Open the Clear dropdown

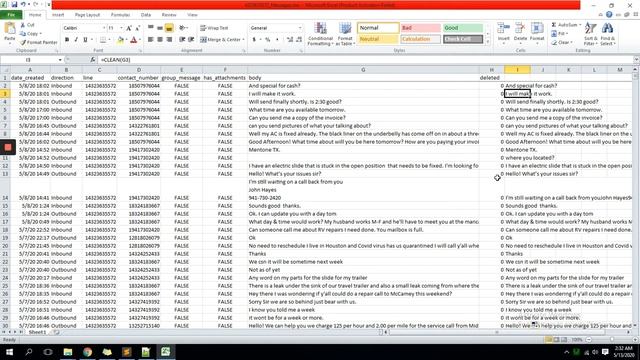(x=561, y=42)
